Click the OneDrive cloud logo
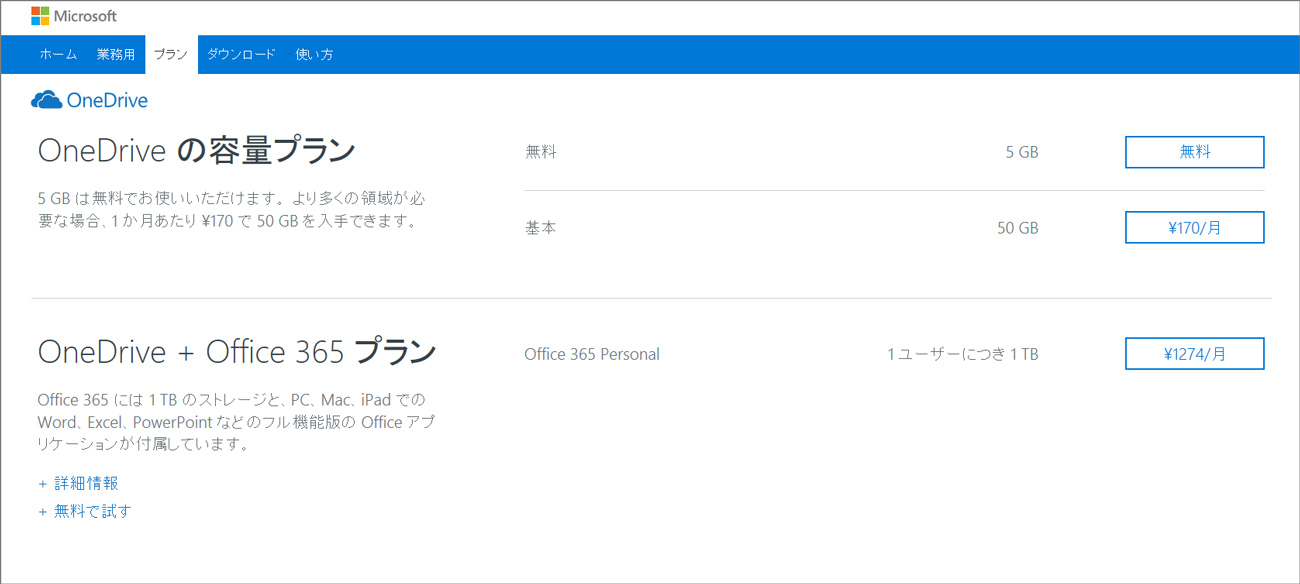 [x=90, y=100]
